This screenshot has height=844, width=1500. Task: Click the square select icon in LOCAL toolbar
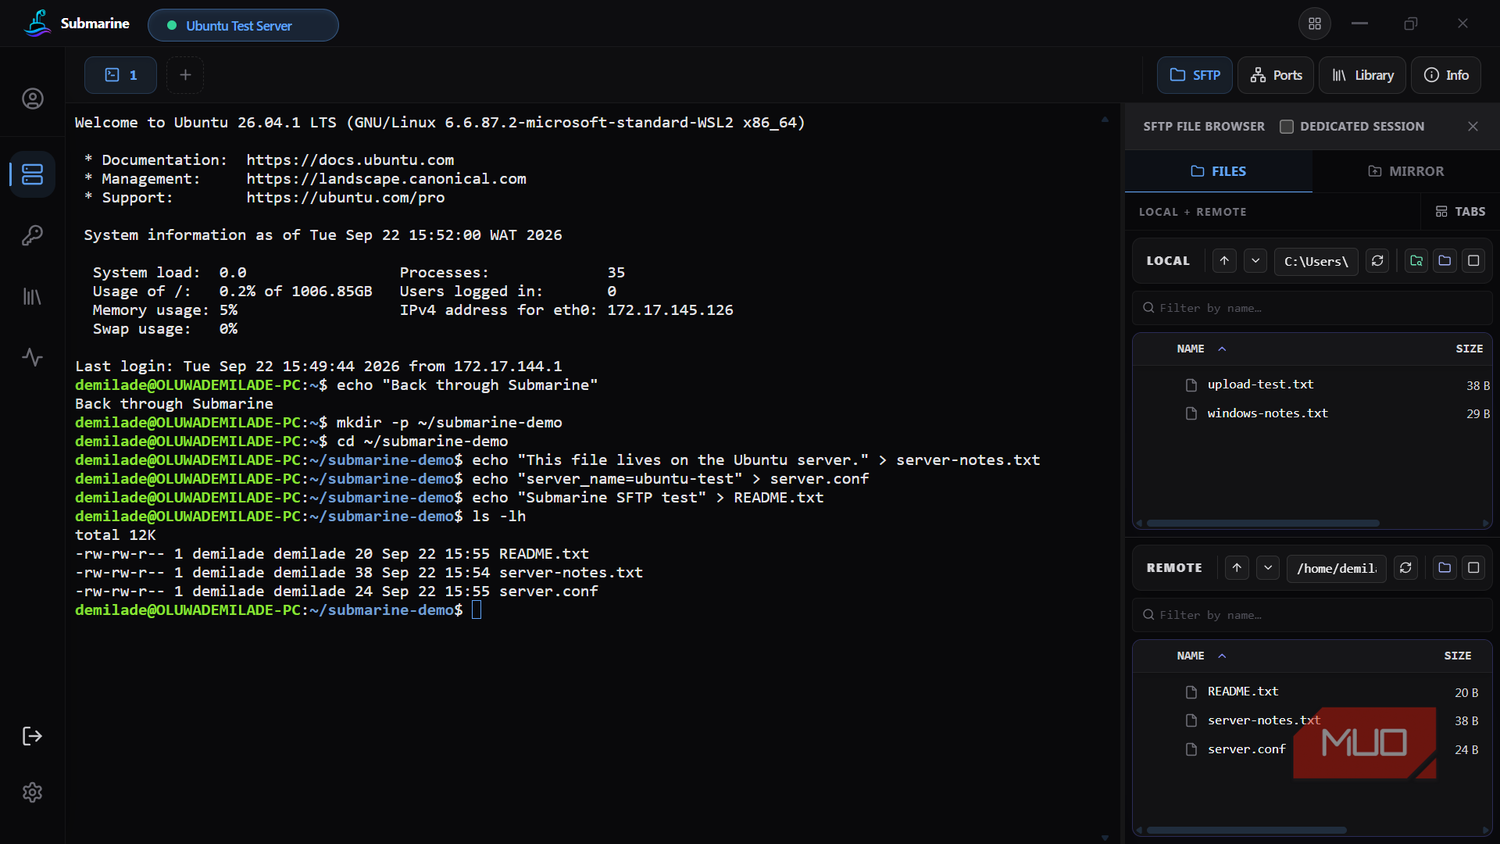(1473, 261)
